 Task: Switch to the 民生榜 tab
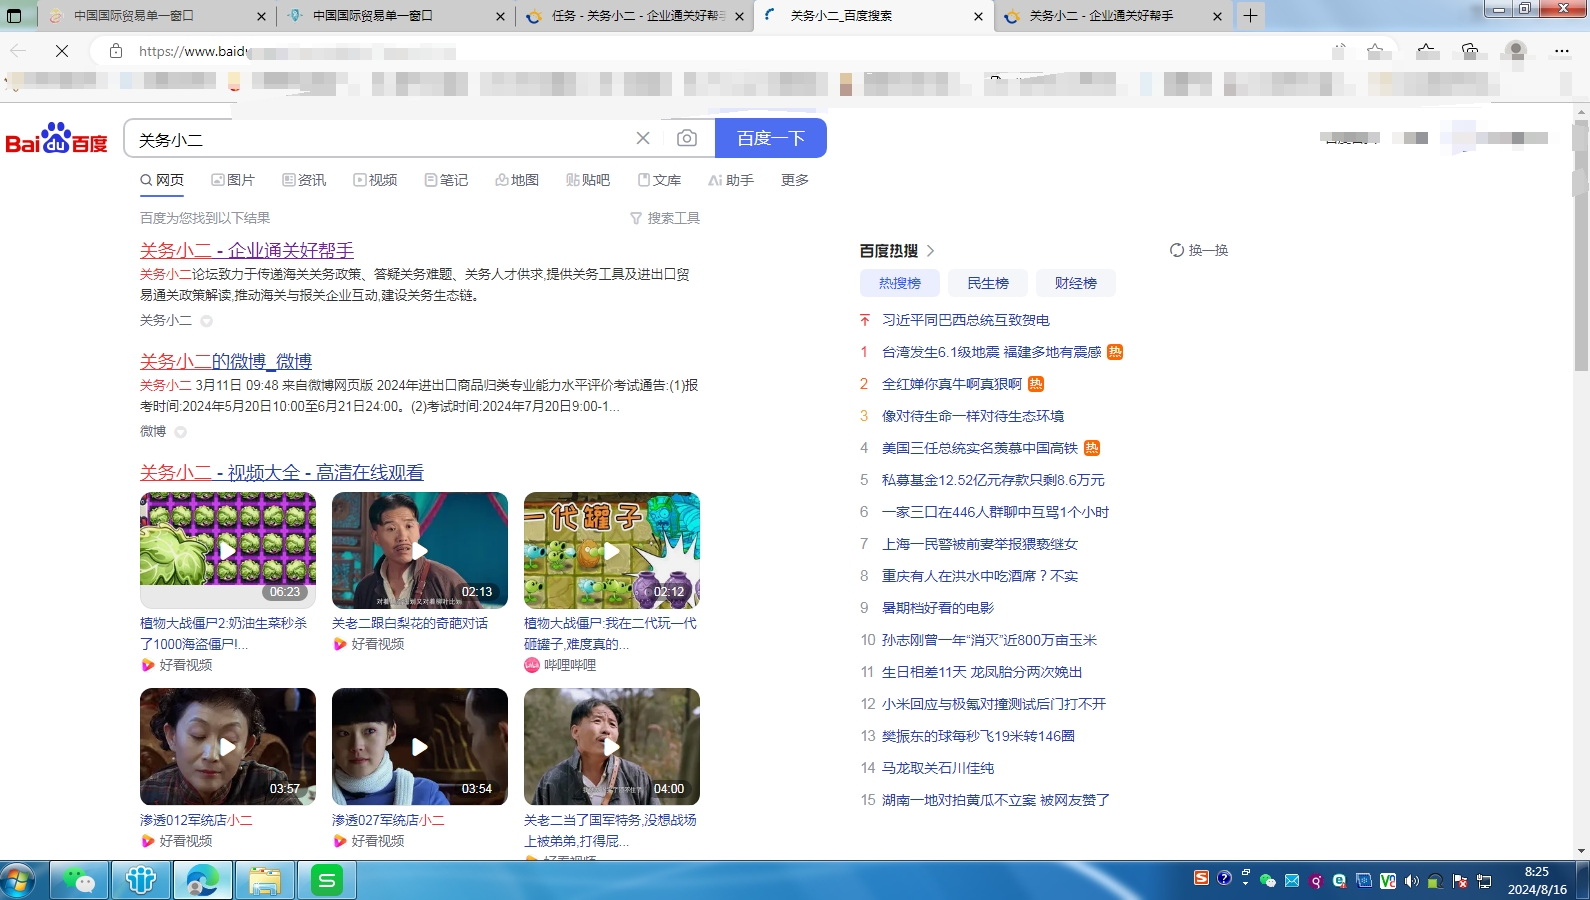[x=988, y=283]
